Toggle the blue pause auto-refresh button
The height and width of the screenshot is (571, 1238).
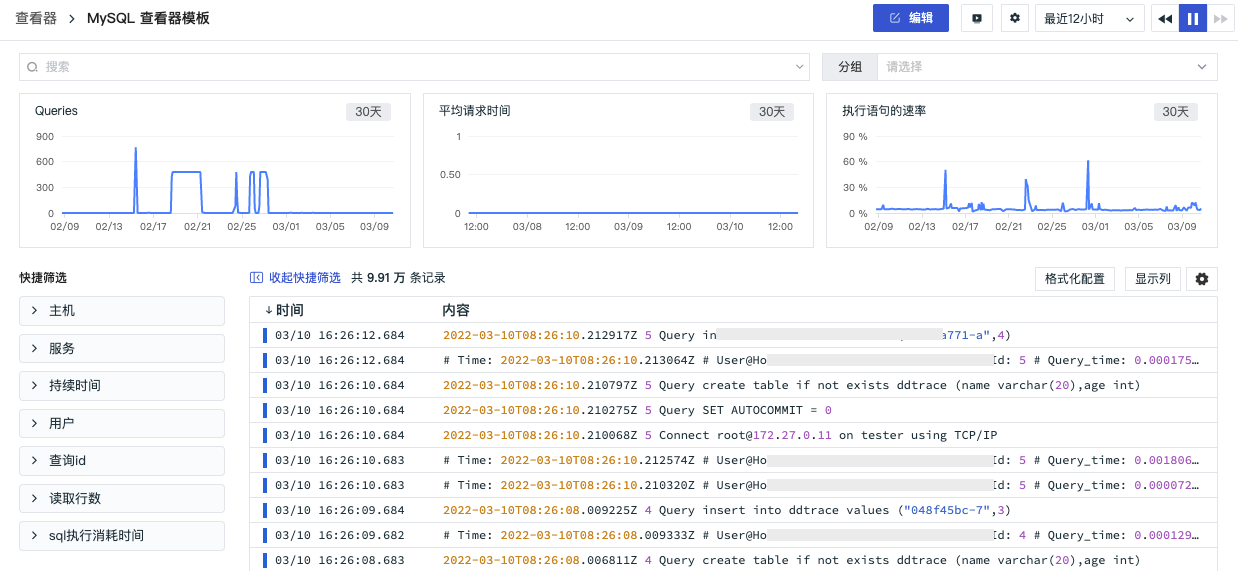click(1193, 18)
